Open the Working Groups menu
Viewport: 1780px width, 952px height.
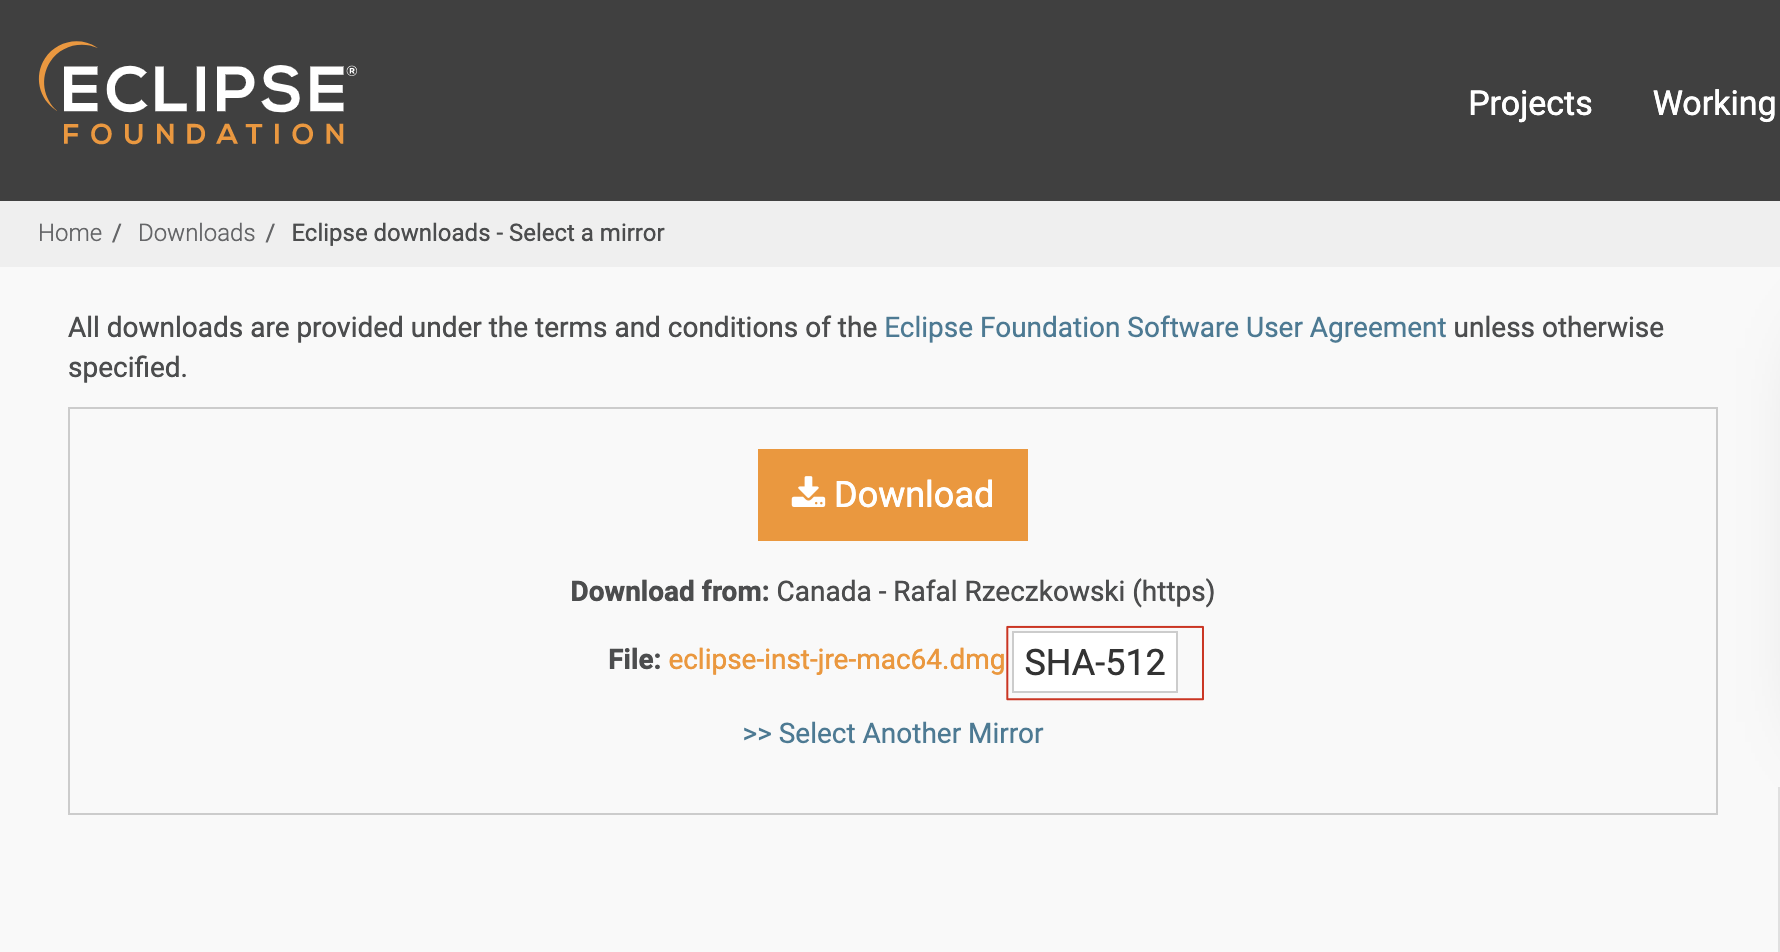point(1714,103)
